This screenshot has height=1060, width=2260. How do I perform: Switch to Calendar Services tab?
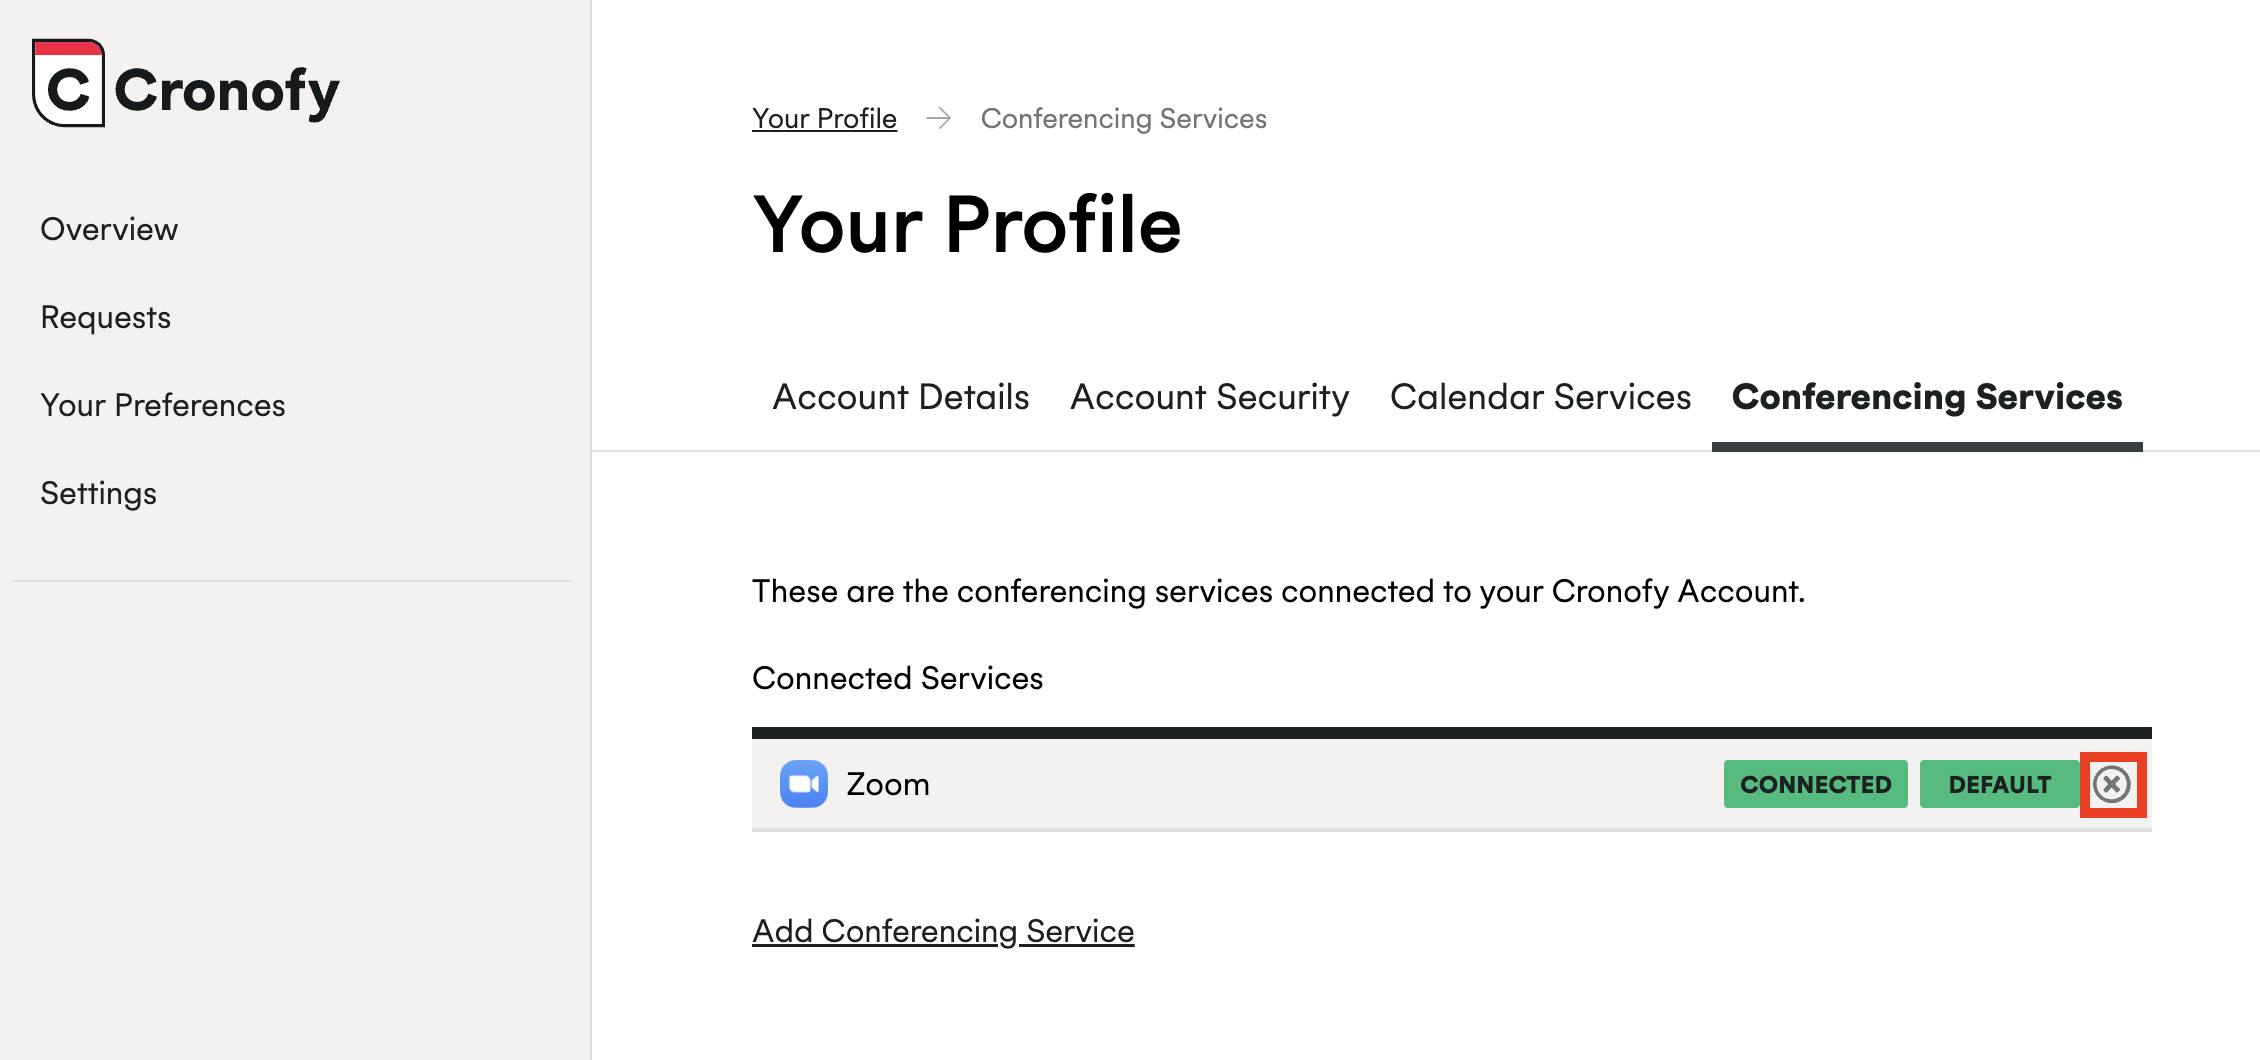(1541, 397)
